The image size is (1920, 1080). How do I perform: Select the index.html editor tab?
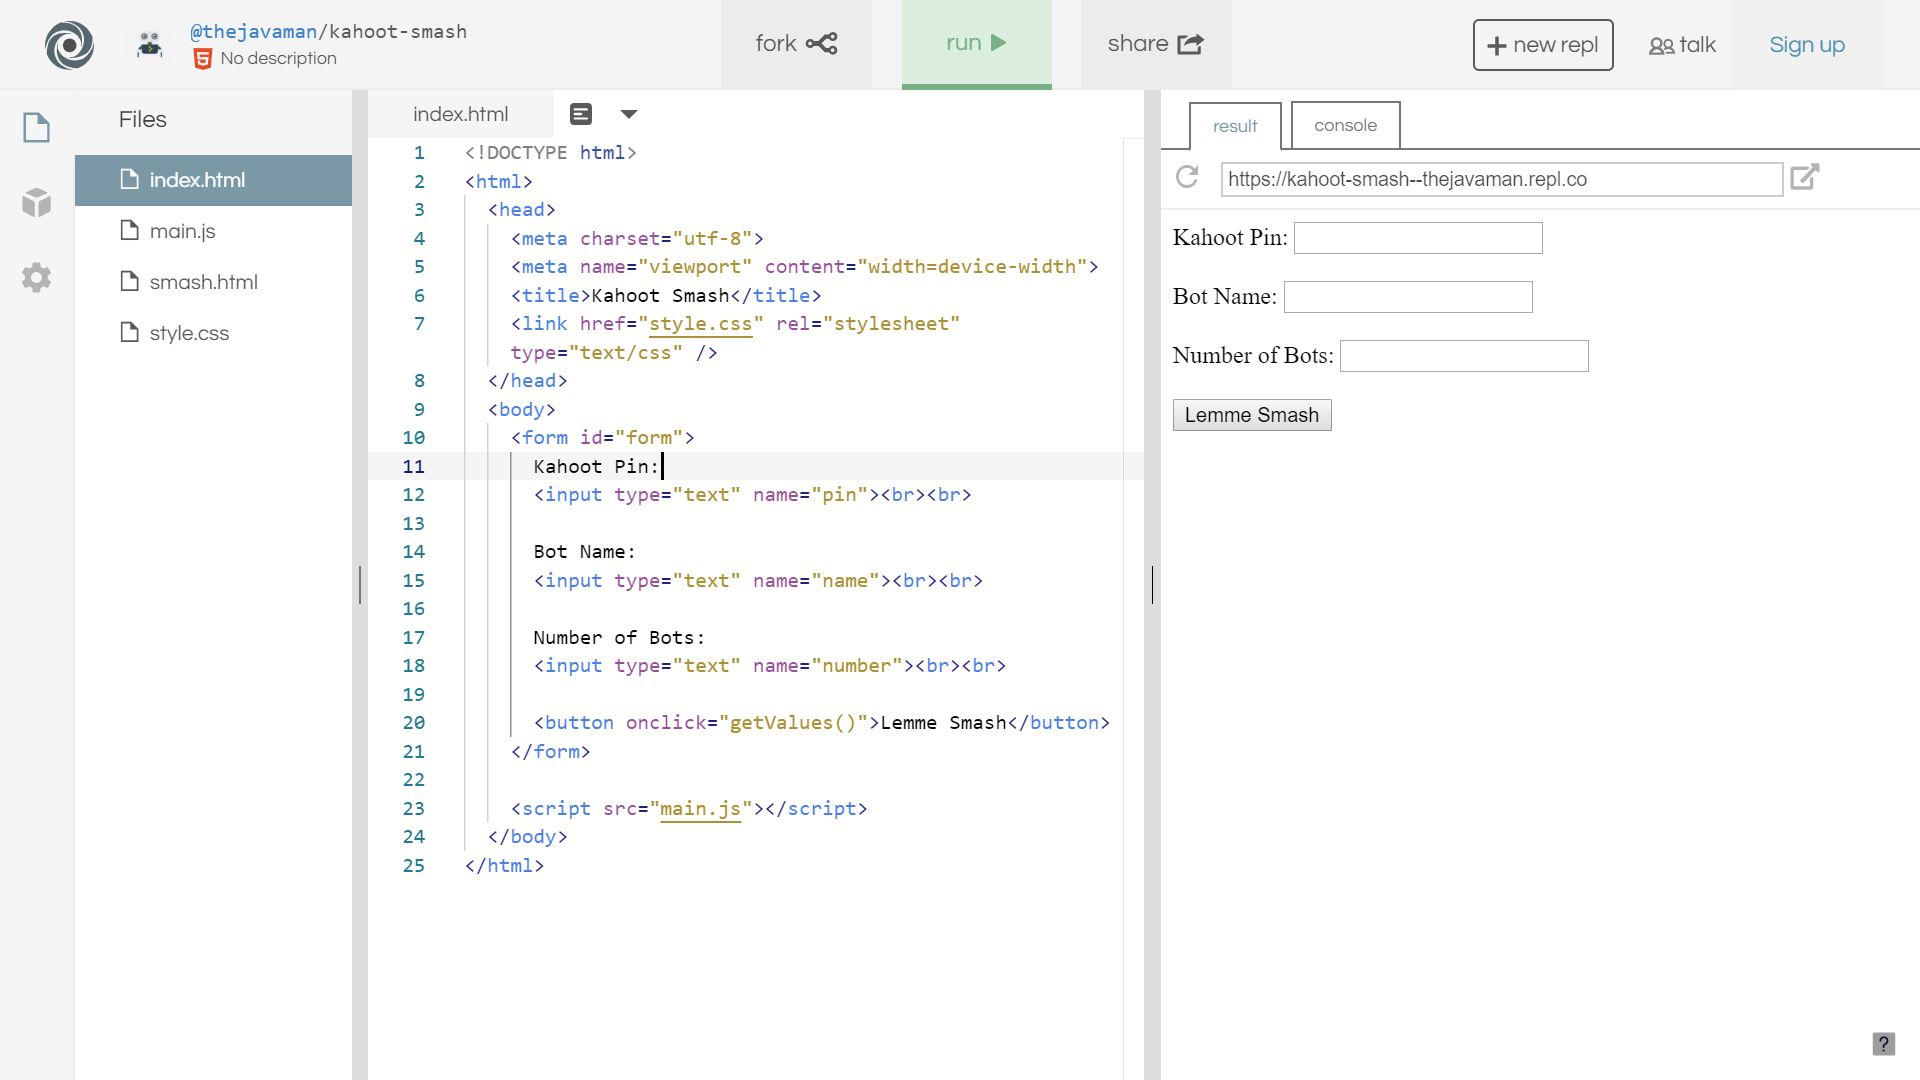461,114
